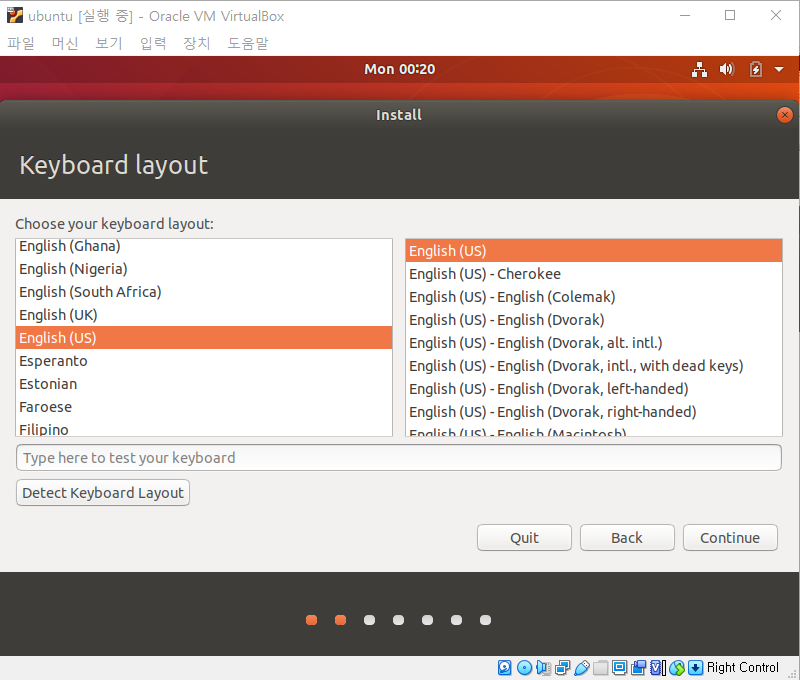
Task: Click the Back button
Action: (627, 538)
